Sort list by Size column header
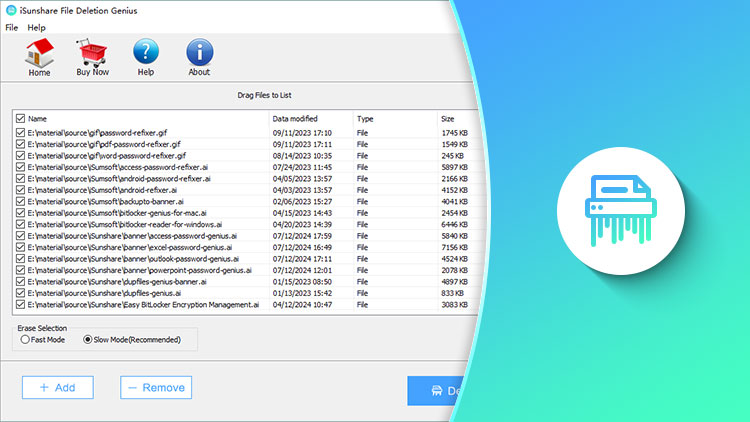750x422 pixels. pos(448,119)
